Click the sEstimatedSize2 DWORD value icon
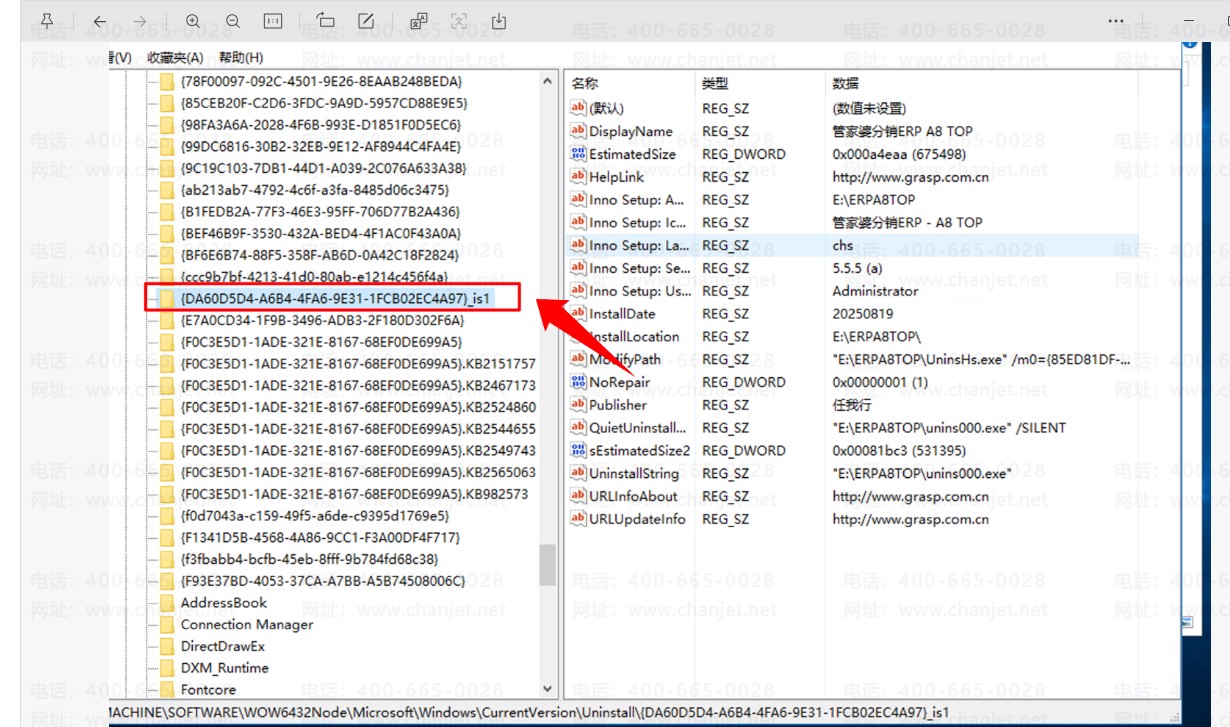The image size is (1230, 727). pos(577,451)
